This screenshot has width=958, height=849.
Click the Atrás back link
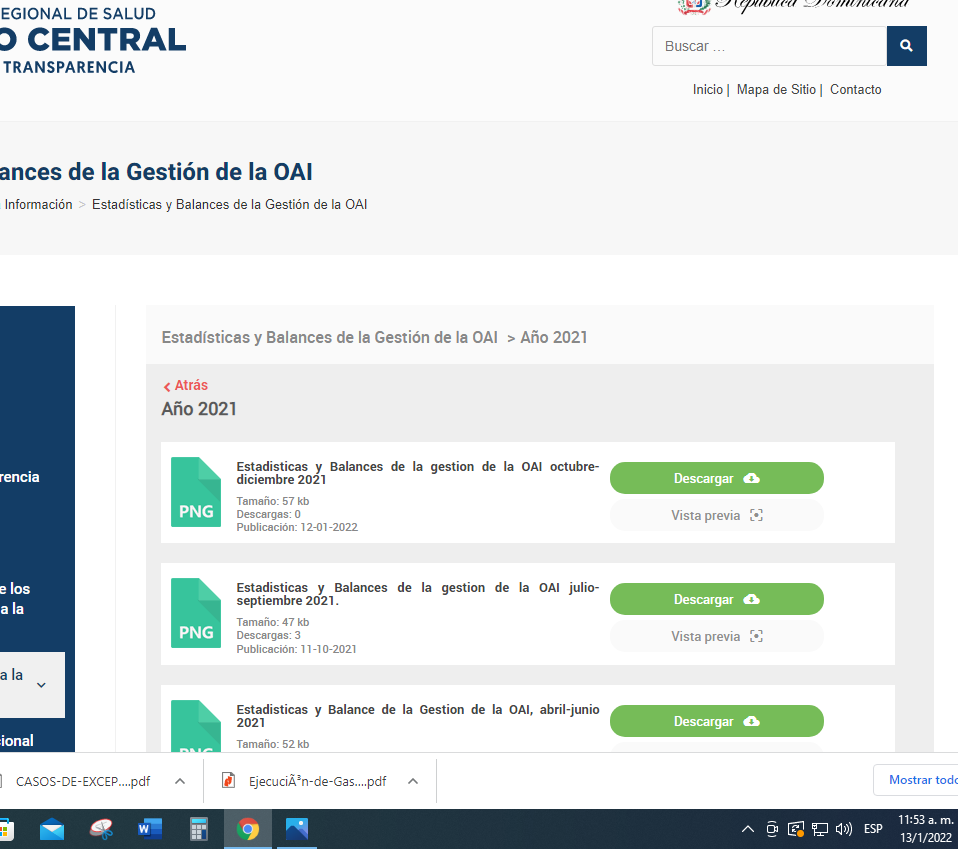click(186, 385)
